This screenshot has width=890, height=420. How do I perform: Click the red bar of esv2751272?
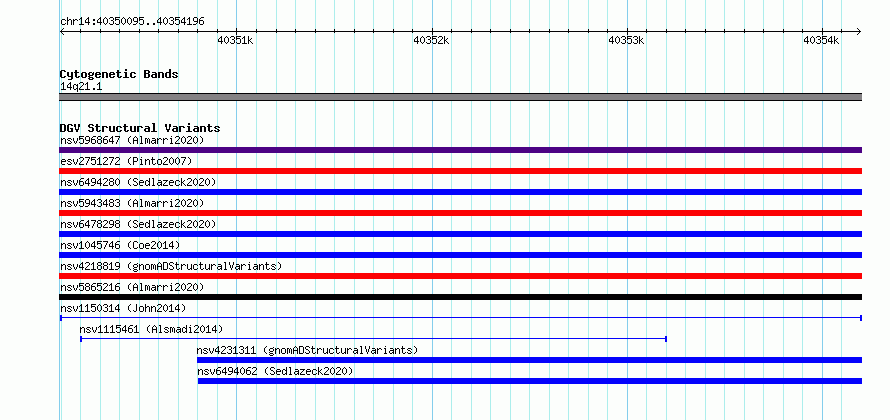460,171
